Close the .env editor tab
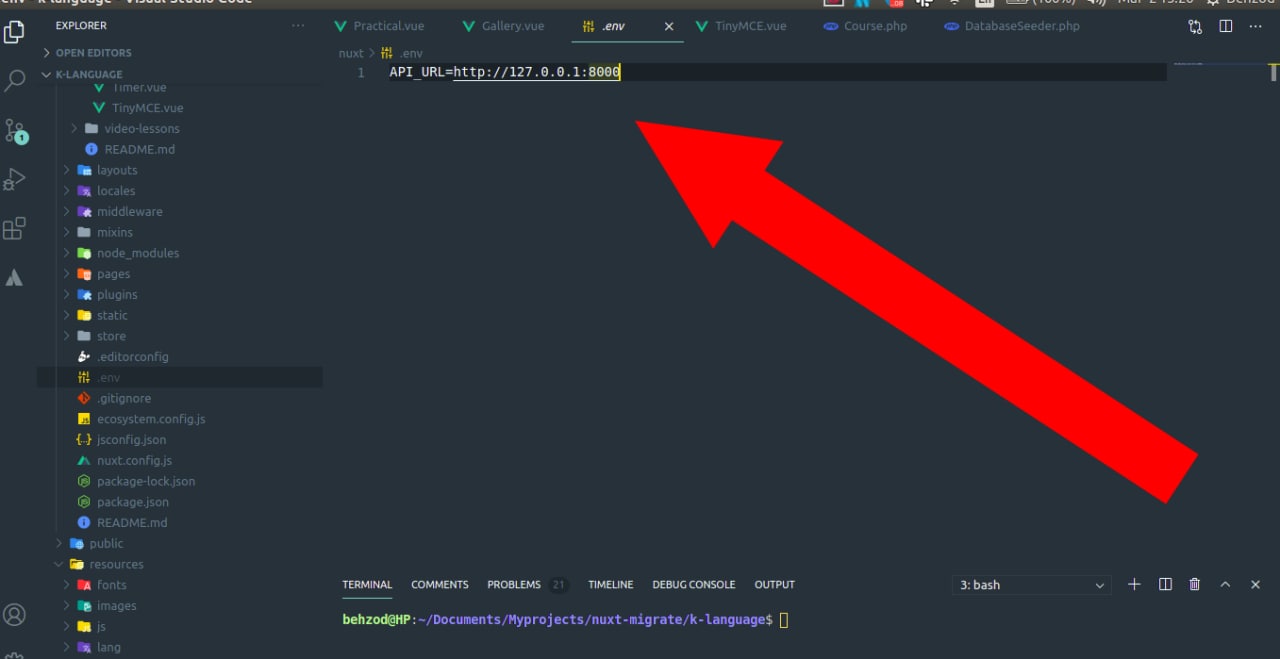 (669, 26)
